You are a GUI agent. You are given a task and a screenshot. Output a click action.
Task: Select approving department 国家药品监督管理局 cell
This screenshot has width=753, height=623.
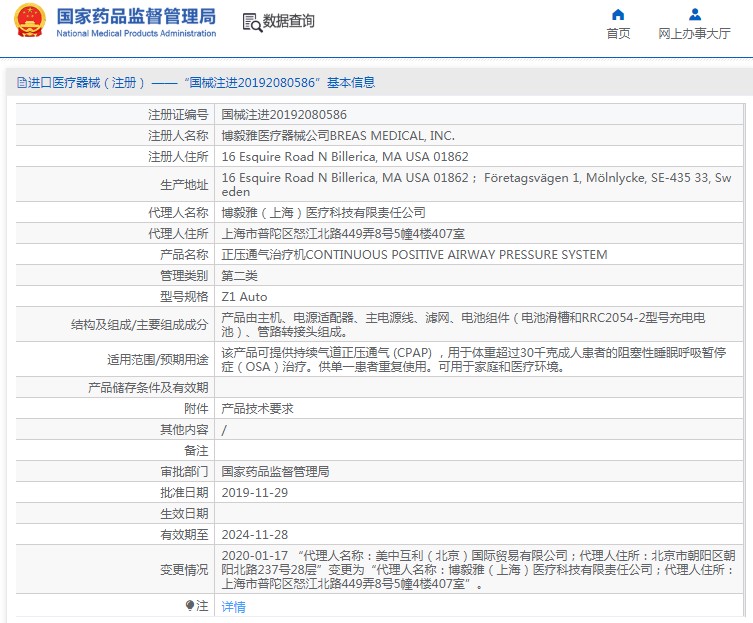(275, 472)
